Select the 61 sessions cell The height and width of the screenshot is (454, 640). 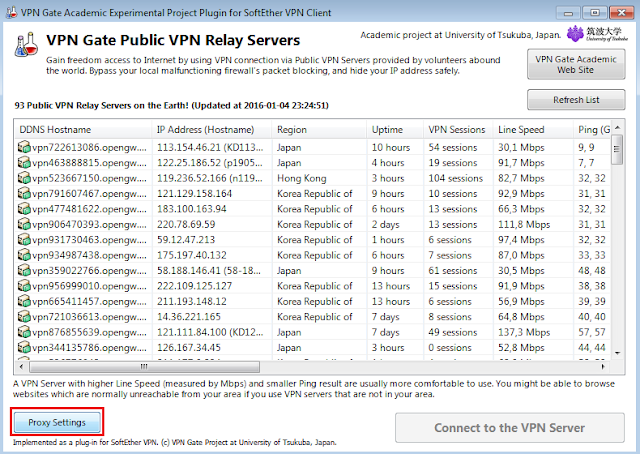click(x=453, y=271)
